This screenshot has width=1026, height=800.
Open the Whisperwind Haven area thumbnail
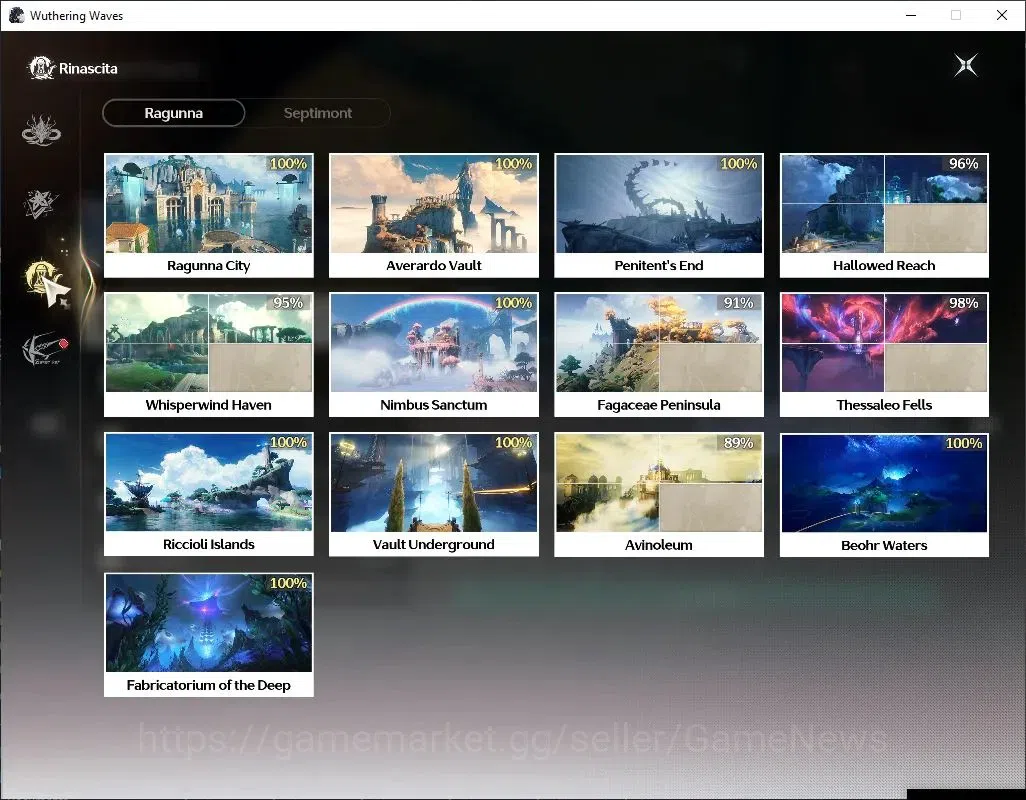pos(209,343)
